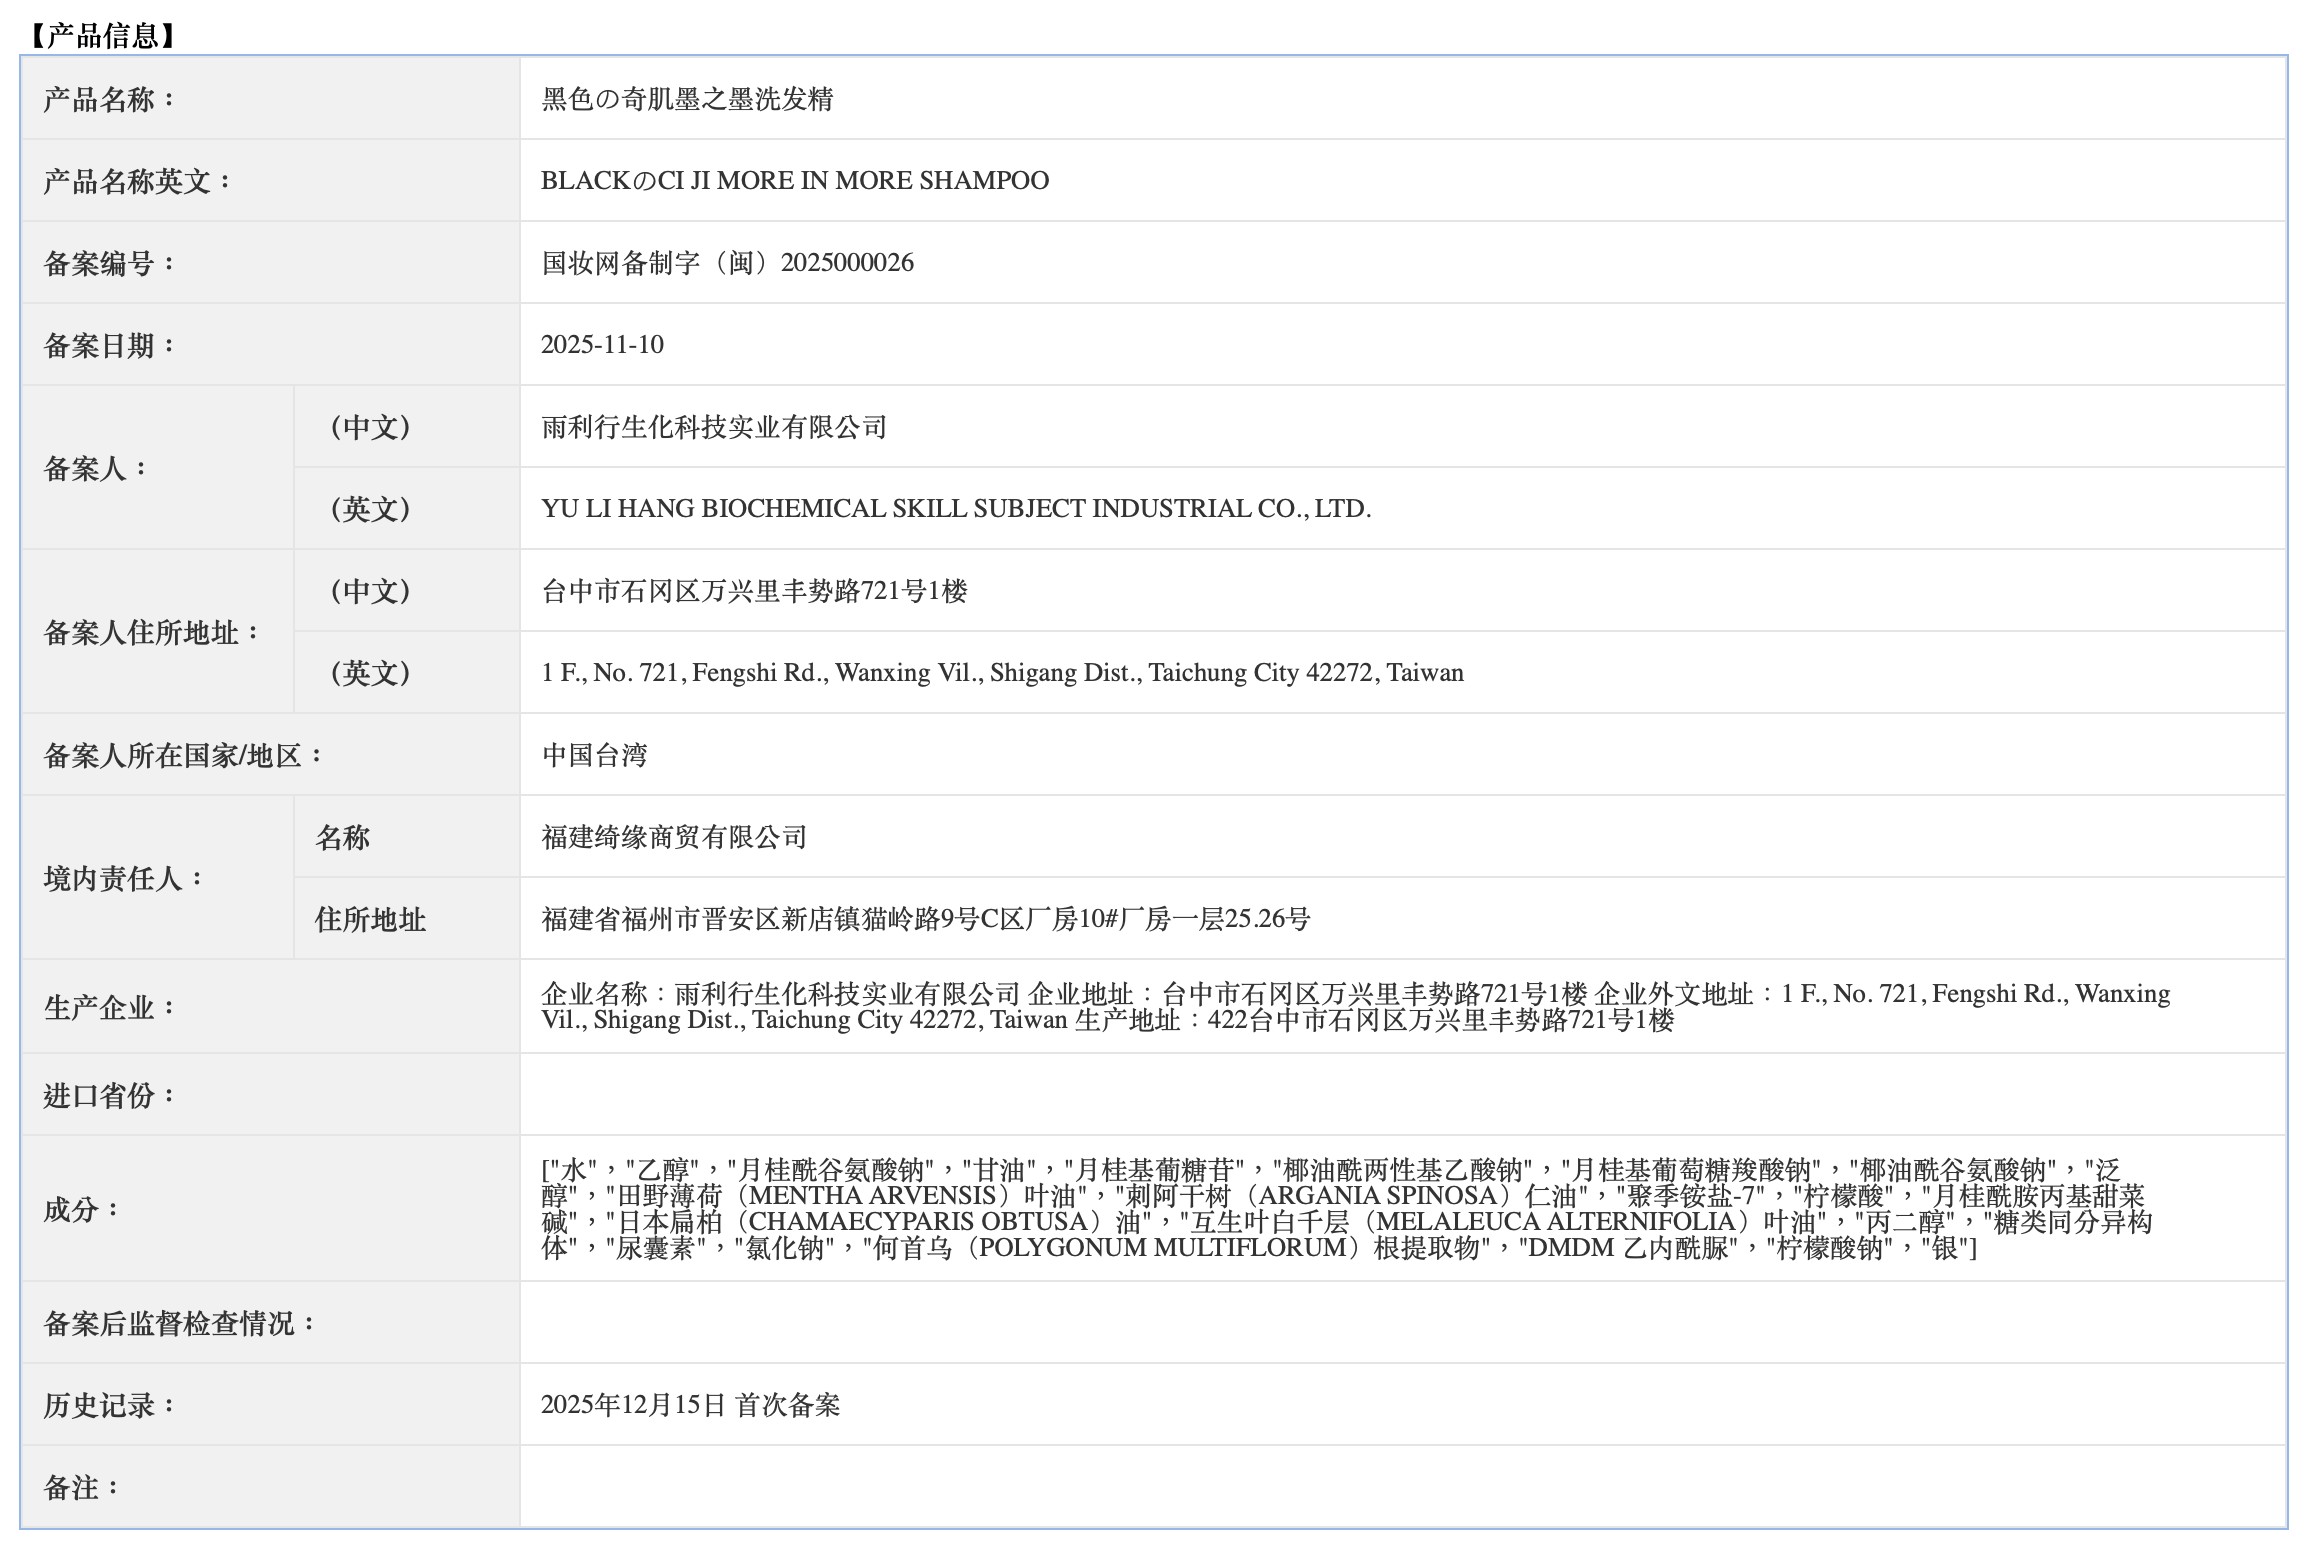Screen dimensions: 2312x1552
Task: Click the 境内责任人 row label
Action: click(124, 878)
